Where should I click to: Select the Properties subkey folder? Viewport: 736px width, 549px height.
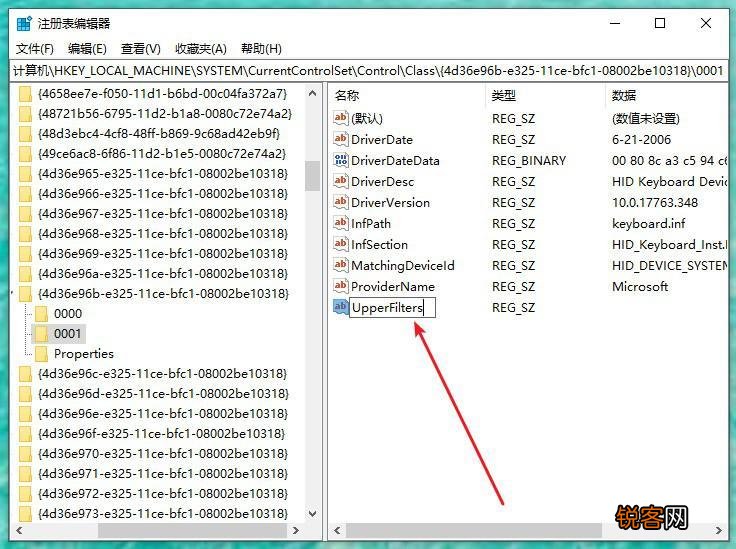point(84,353)
